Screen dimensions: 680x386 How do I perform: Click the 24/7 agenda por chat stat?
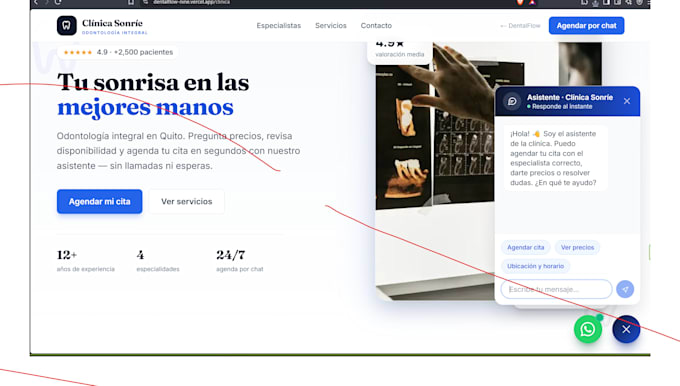click(x=239, y=261)
